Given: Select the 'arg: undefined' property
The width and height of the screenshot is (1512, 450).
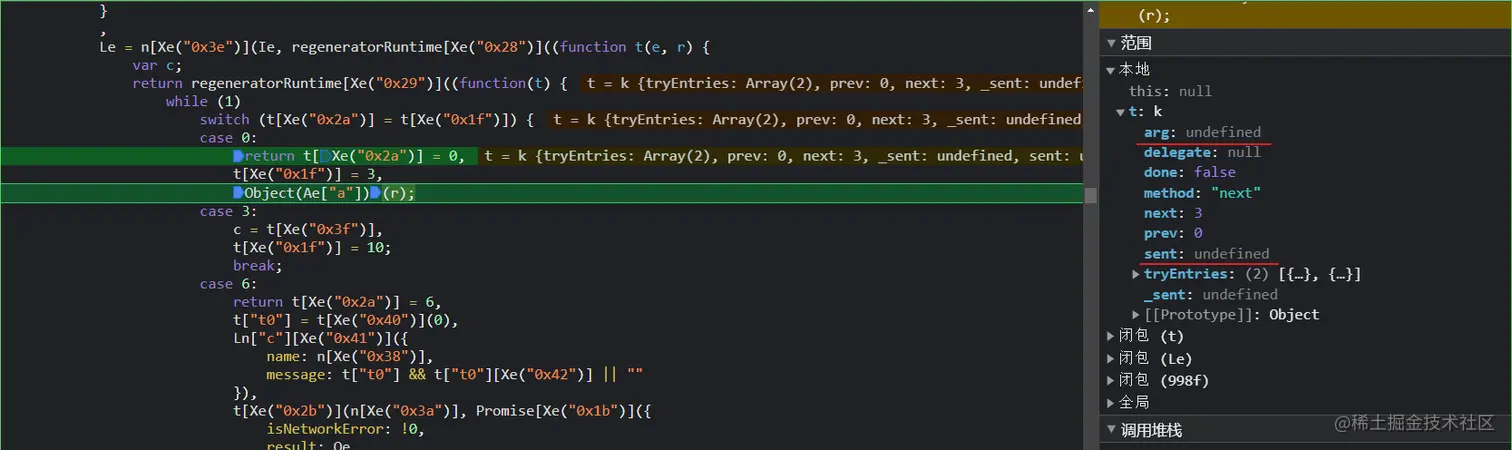Looking at the screenshot, I should pos(1202,132).
